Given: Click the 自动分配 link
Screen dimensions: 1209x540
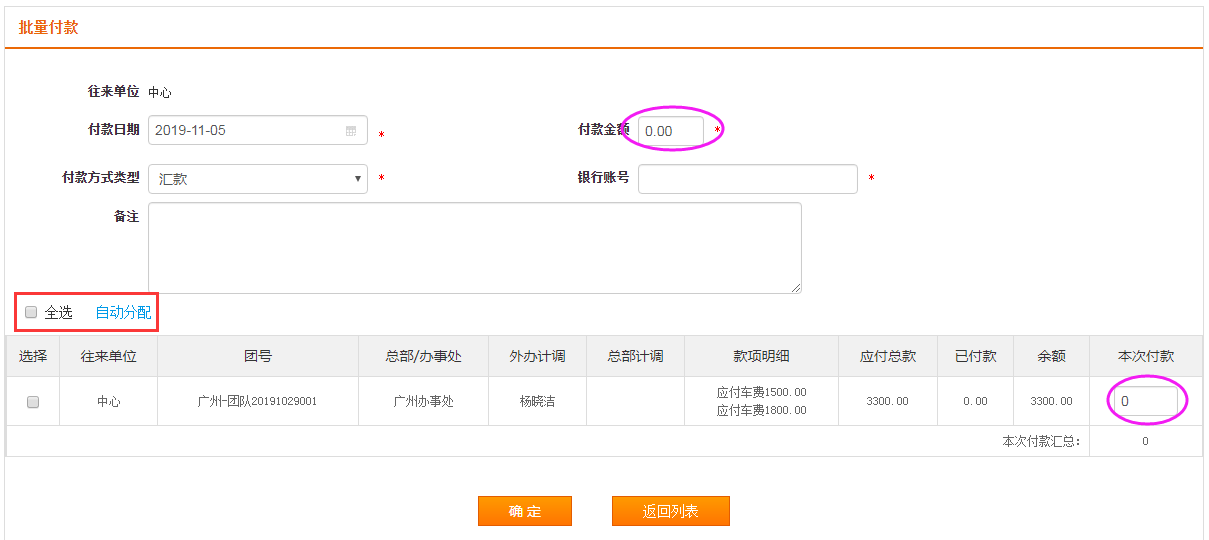Looking at the screenshot, I should pos(123,313).
